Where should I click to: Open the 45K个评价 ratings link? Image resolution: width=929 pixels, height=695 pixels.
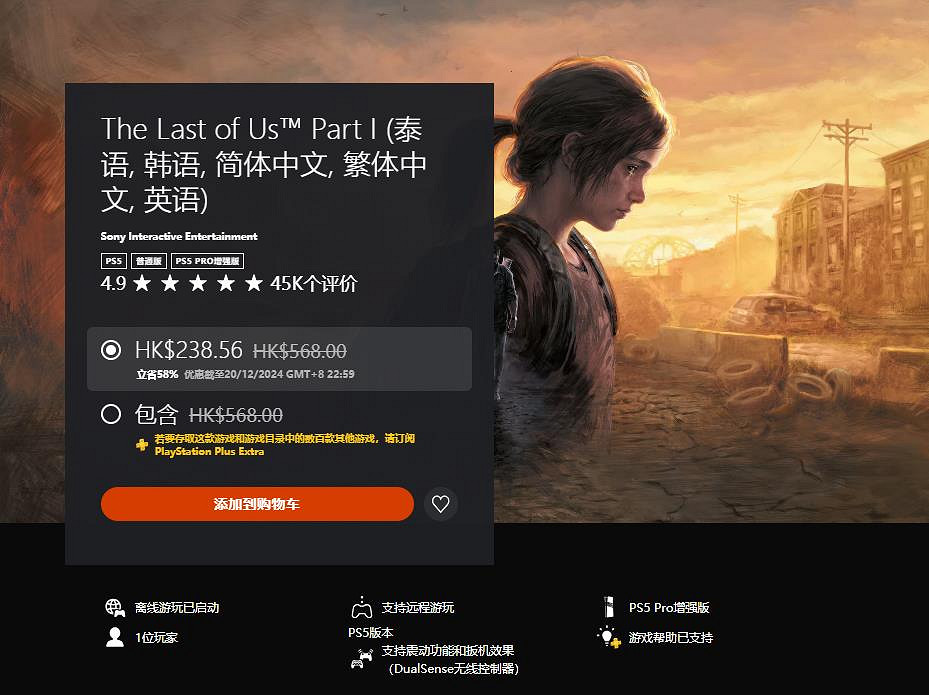coord(313,283)
